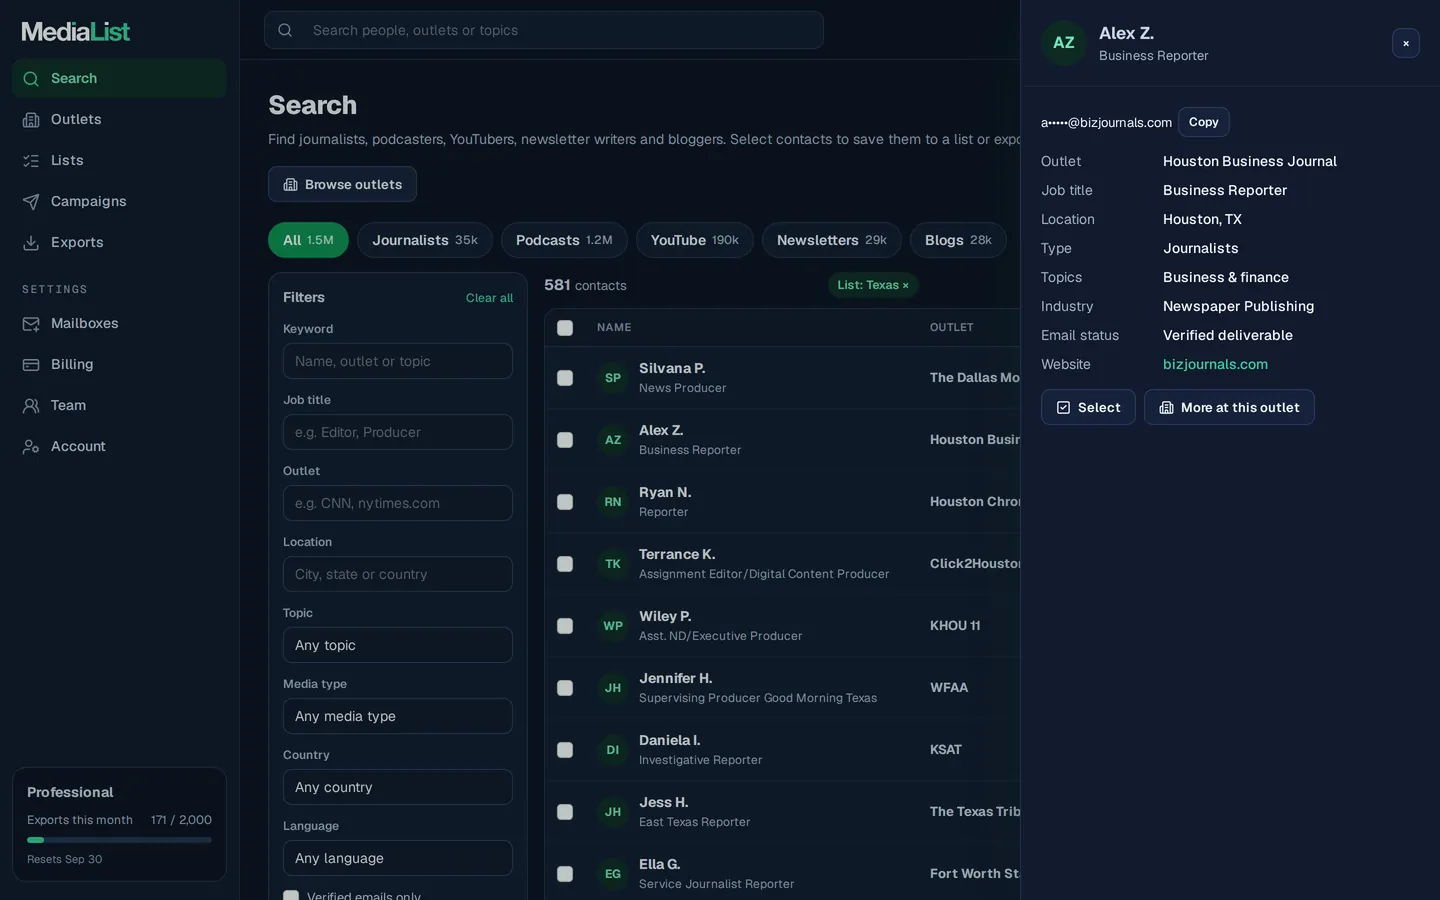1440x900 pixels.
Task: Click Silvana P.'s SP avatar
Action: [x=613, y=378]
